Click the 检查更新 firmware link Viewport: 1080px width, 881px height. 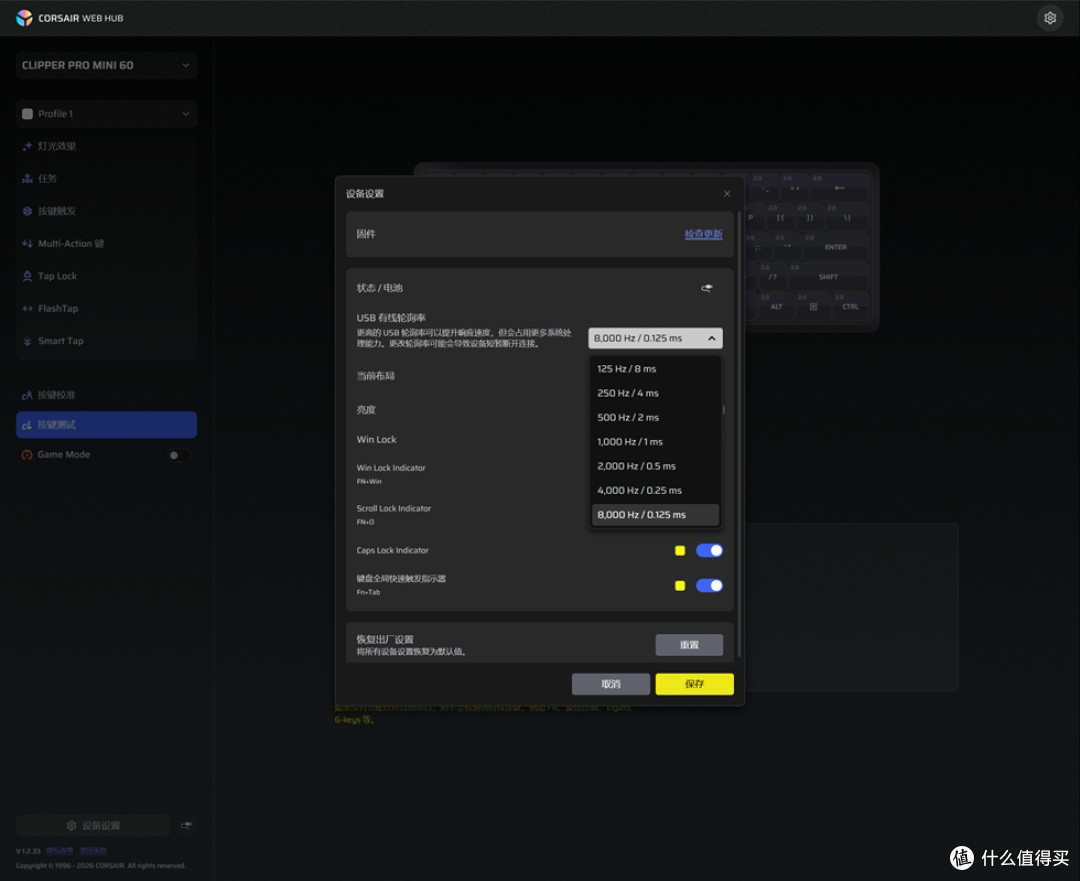[703, 234]
